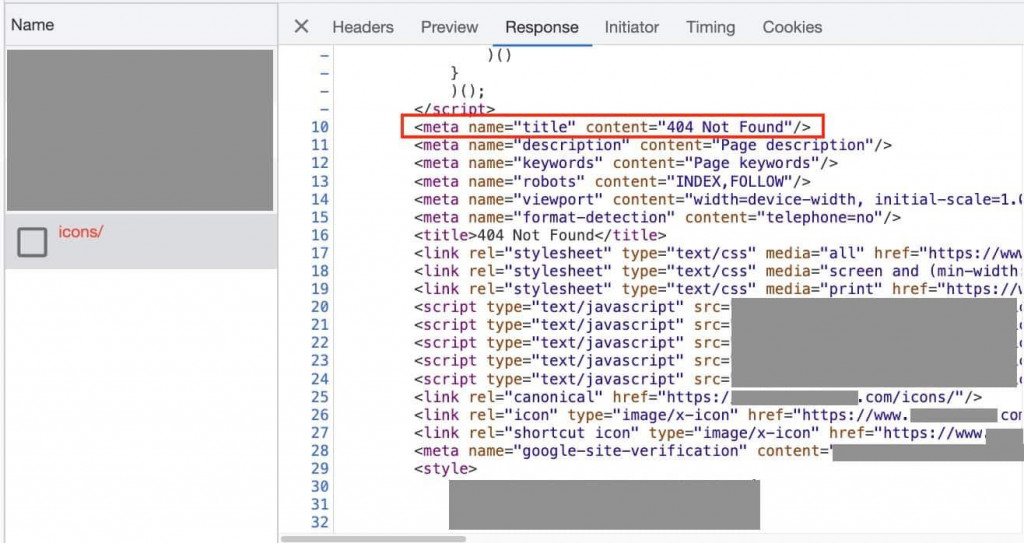Click the gray thumbnail area under Name

(x=140, y=130)
